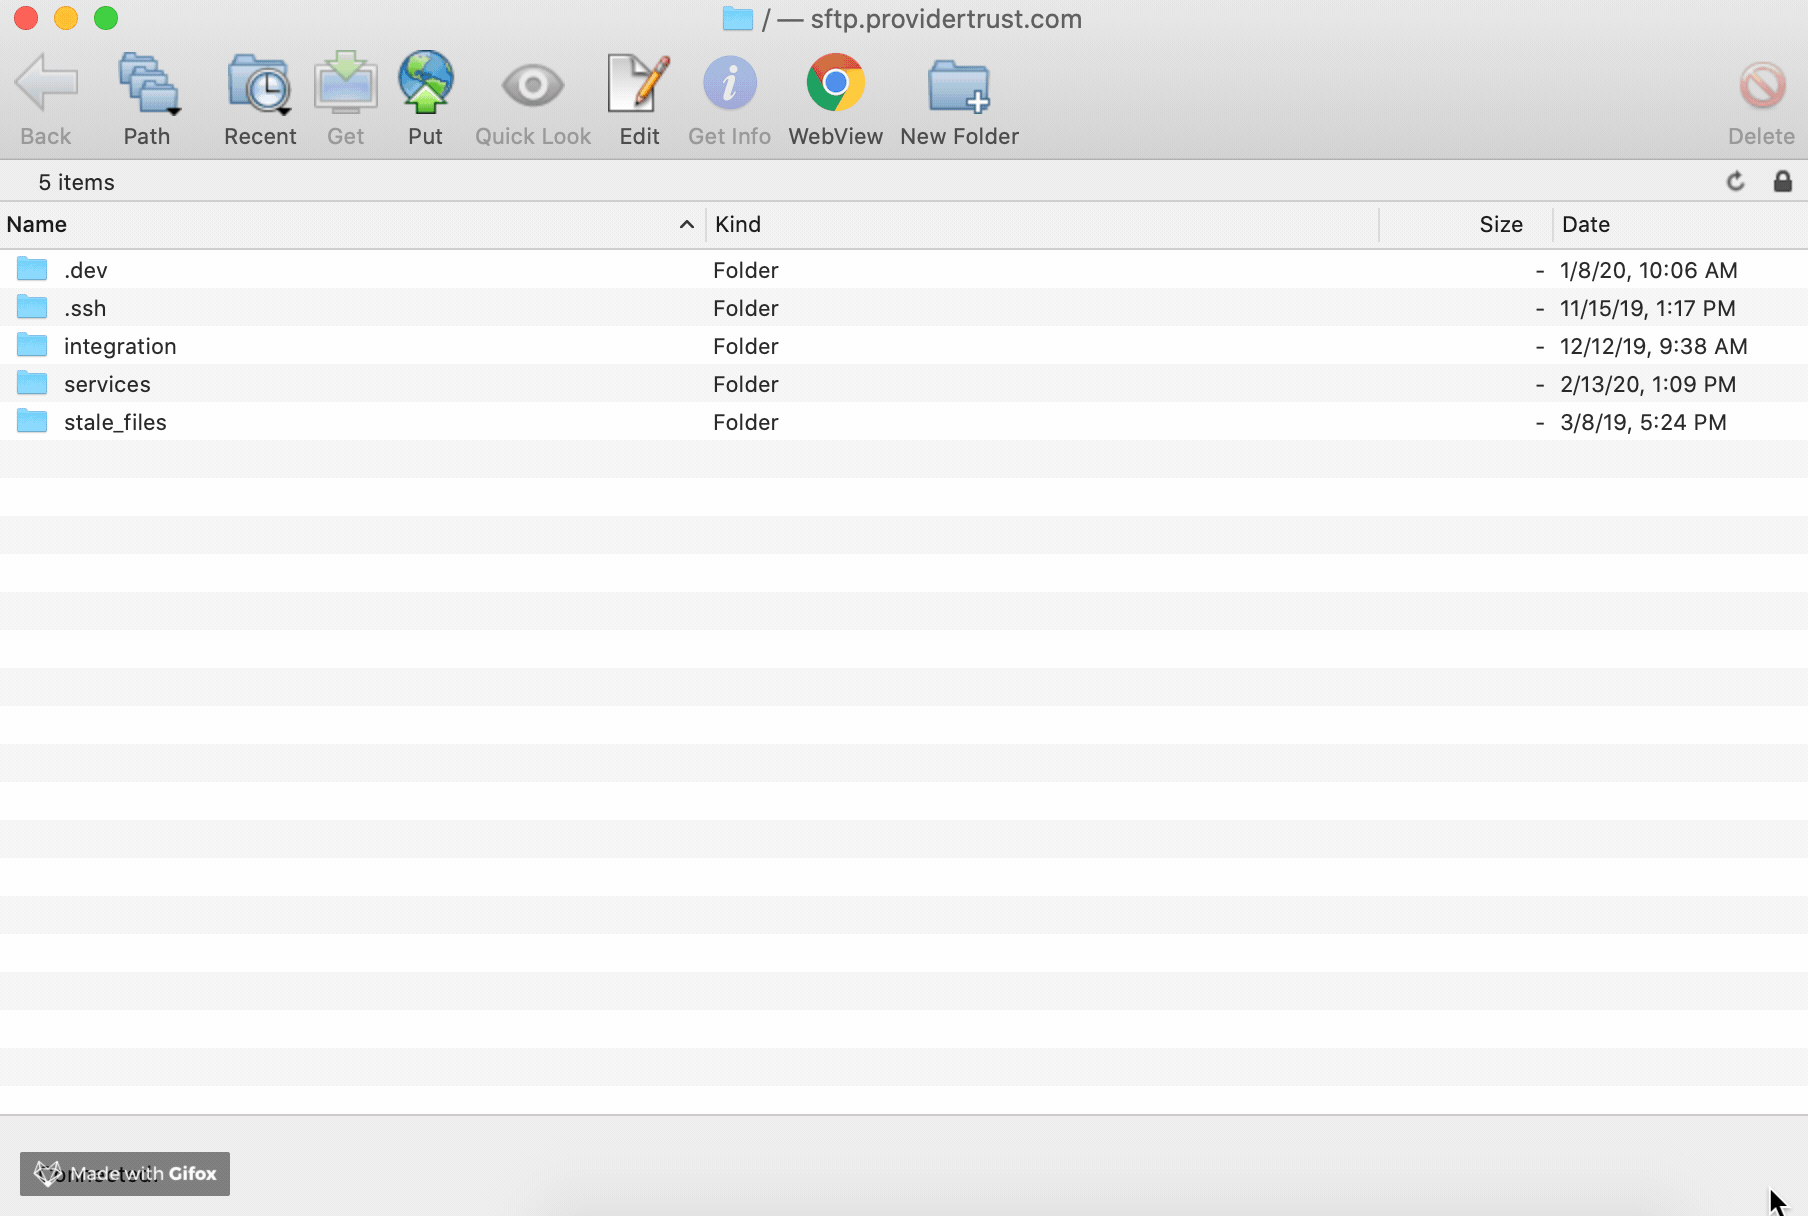This screenshot has height=1216, width=1808.
Task: Launch WebView Chrome icon
Action: coord(836,83)
